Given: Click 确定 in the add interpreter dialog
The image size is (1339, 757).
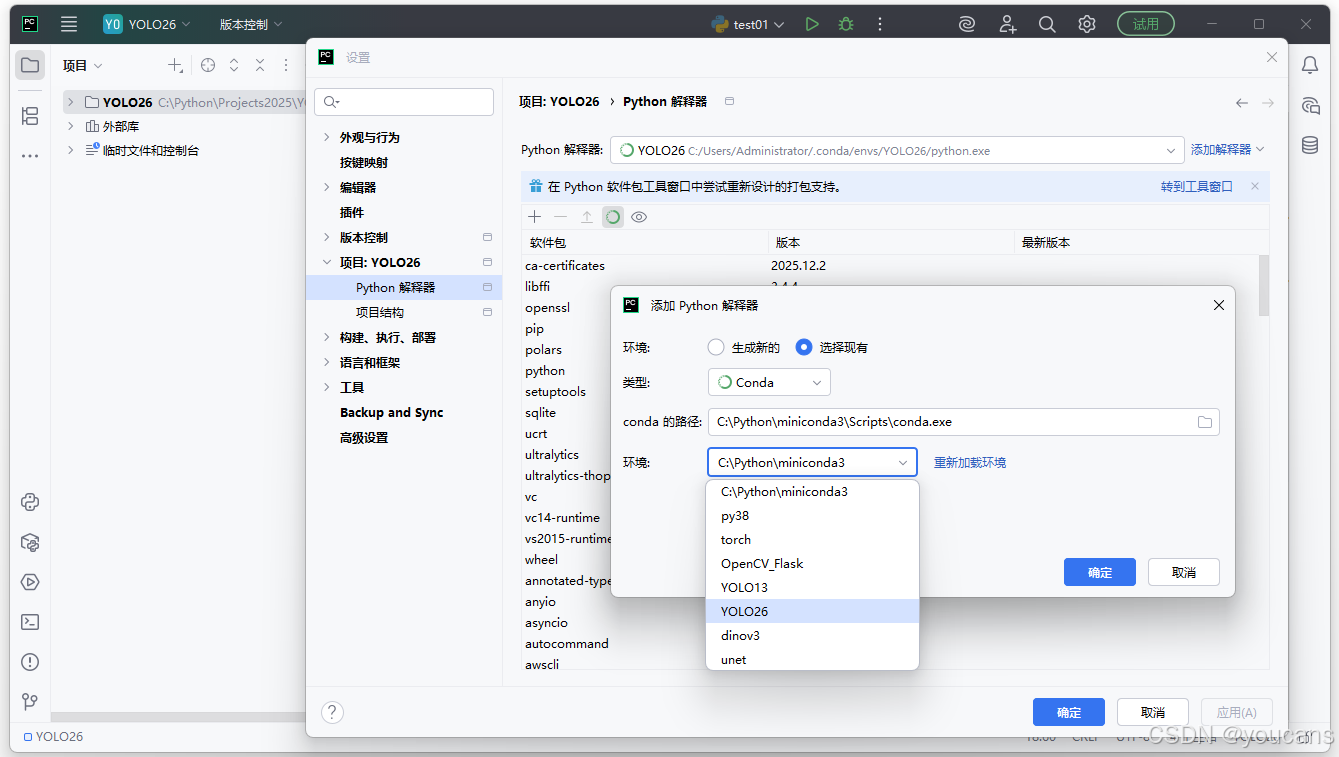Looking at the screenshot, I should point(1100,572).
